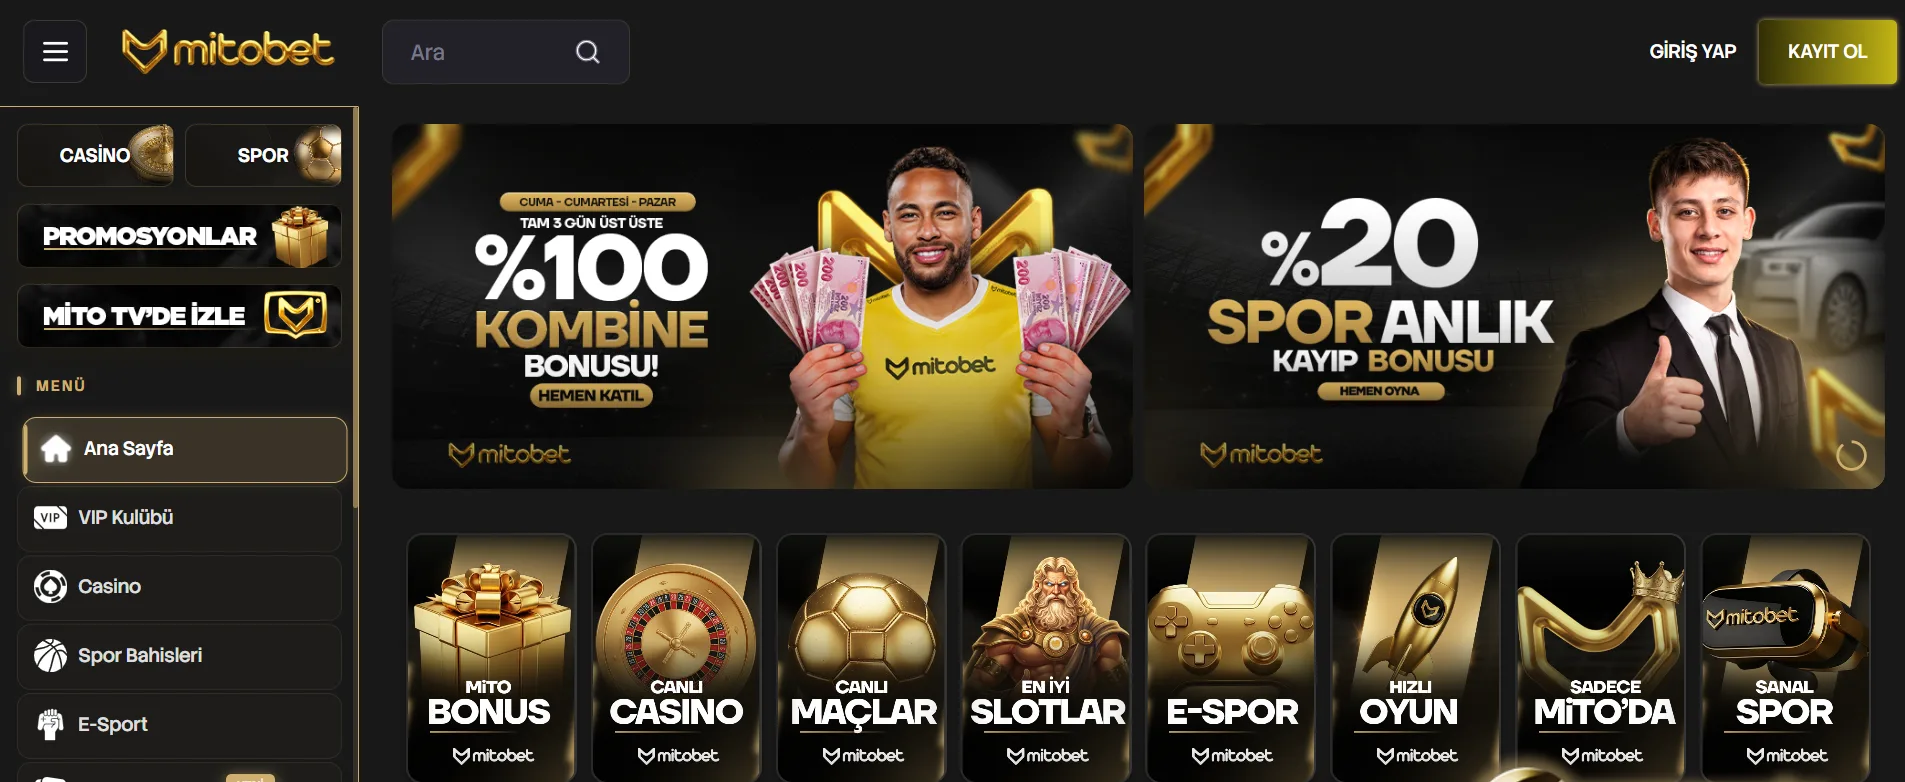Screen dimensions: 1905x782
Task: Focus the Ara search field
Action: tap(506, 52)
